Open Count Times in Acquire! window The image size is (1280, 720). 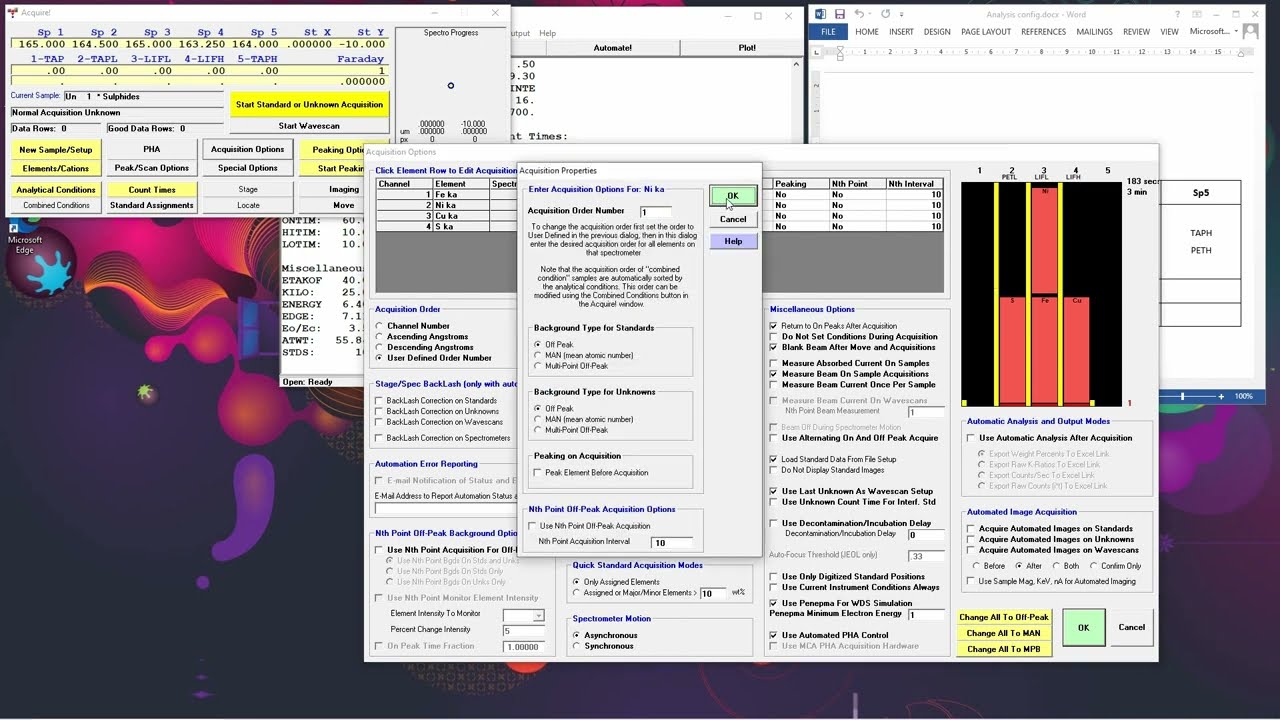click(152, 189)
